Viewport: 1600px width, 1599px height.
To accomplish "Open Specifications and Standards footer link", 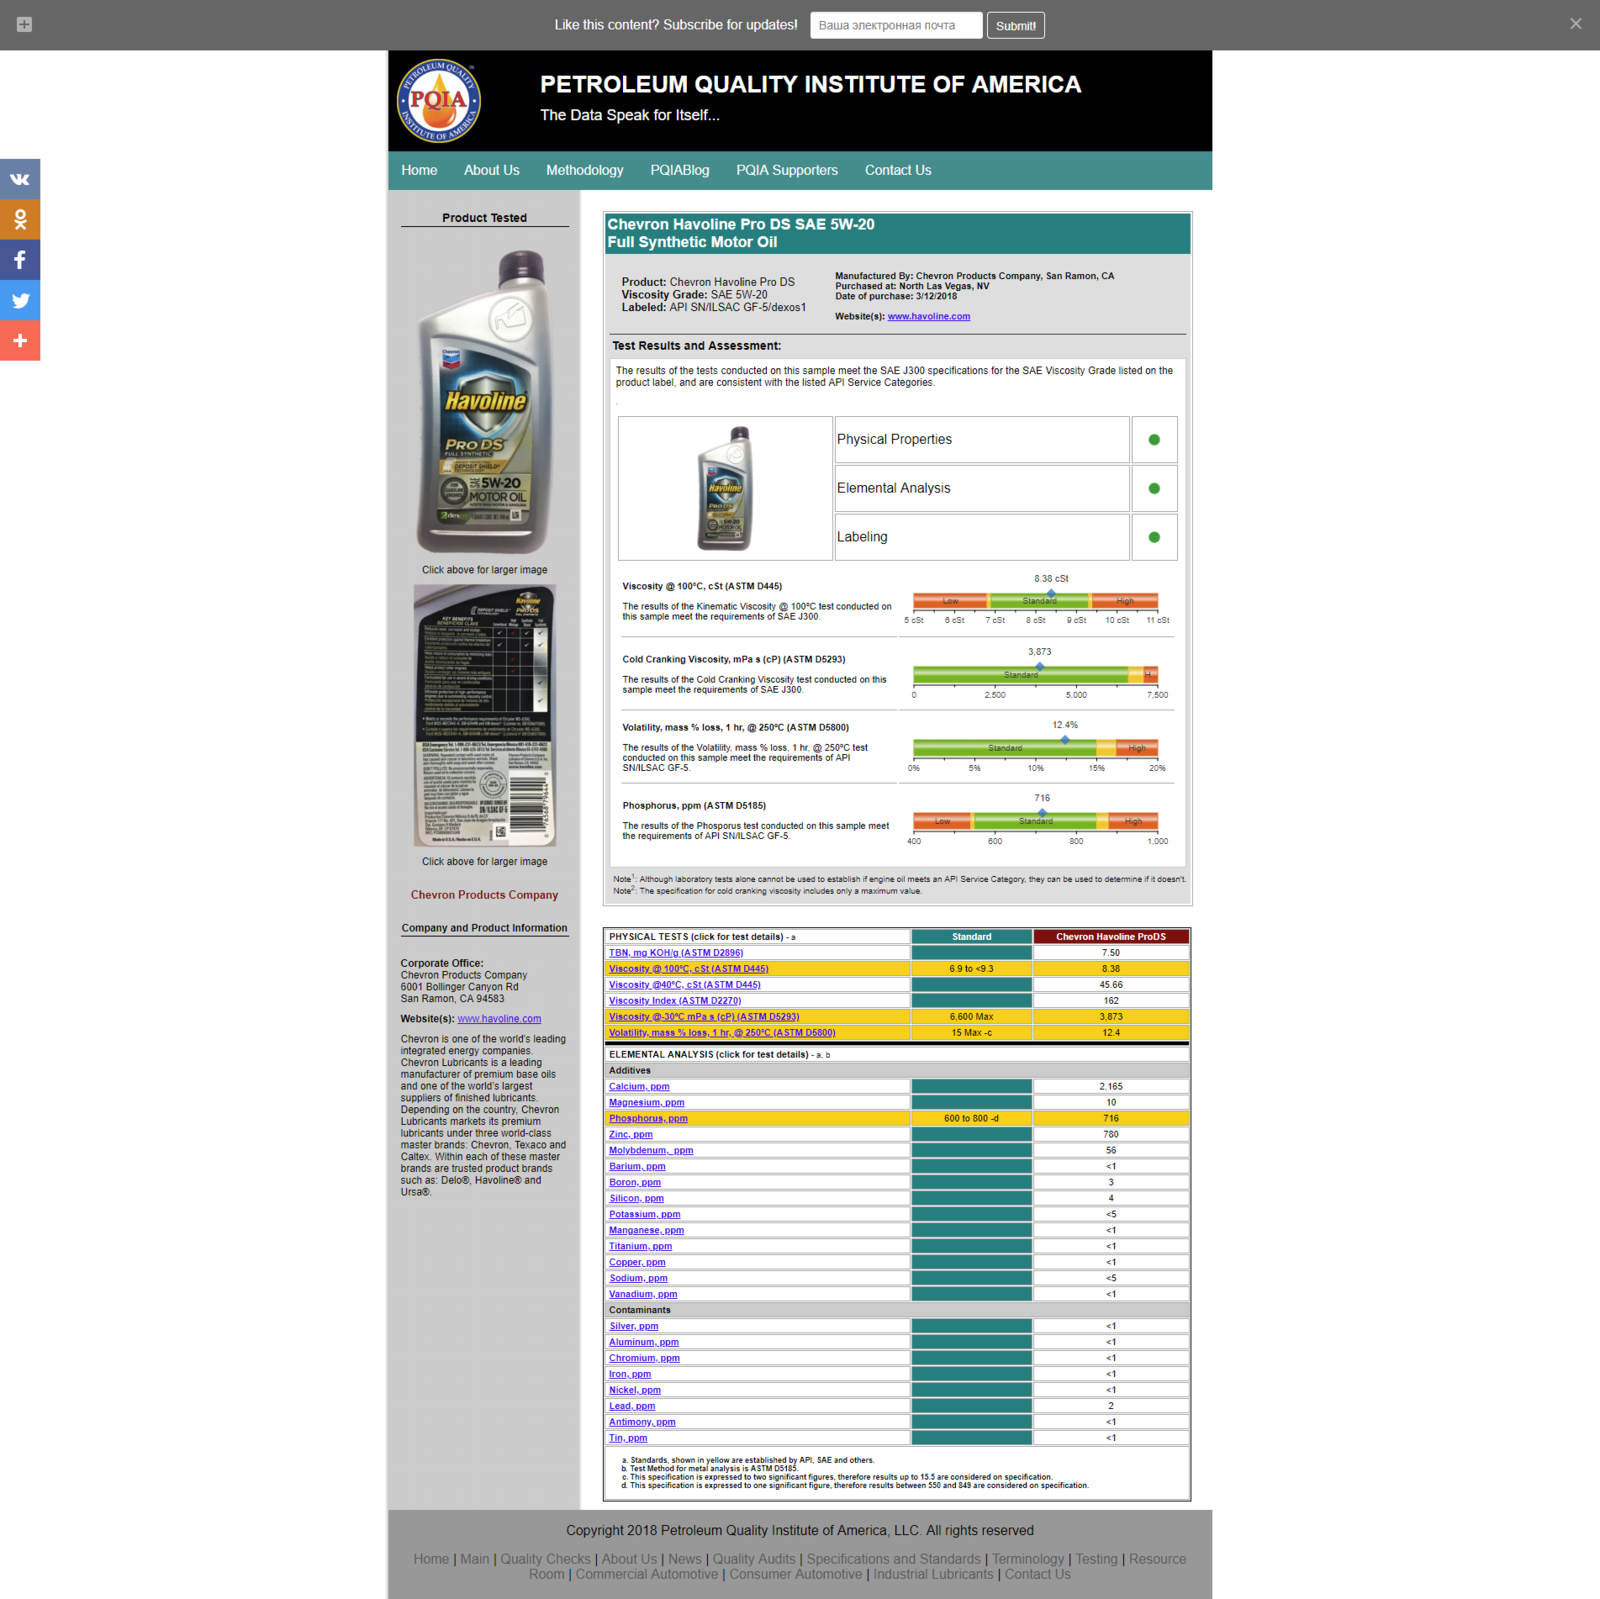I will tap(894, 1559).
